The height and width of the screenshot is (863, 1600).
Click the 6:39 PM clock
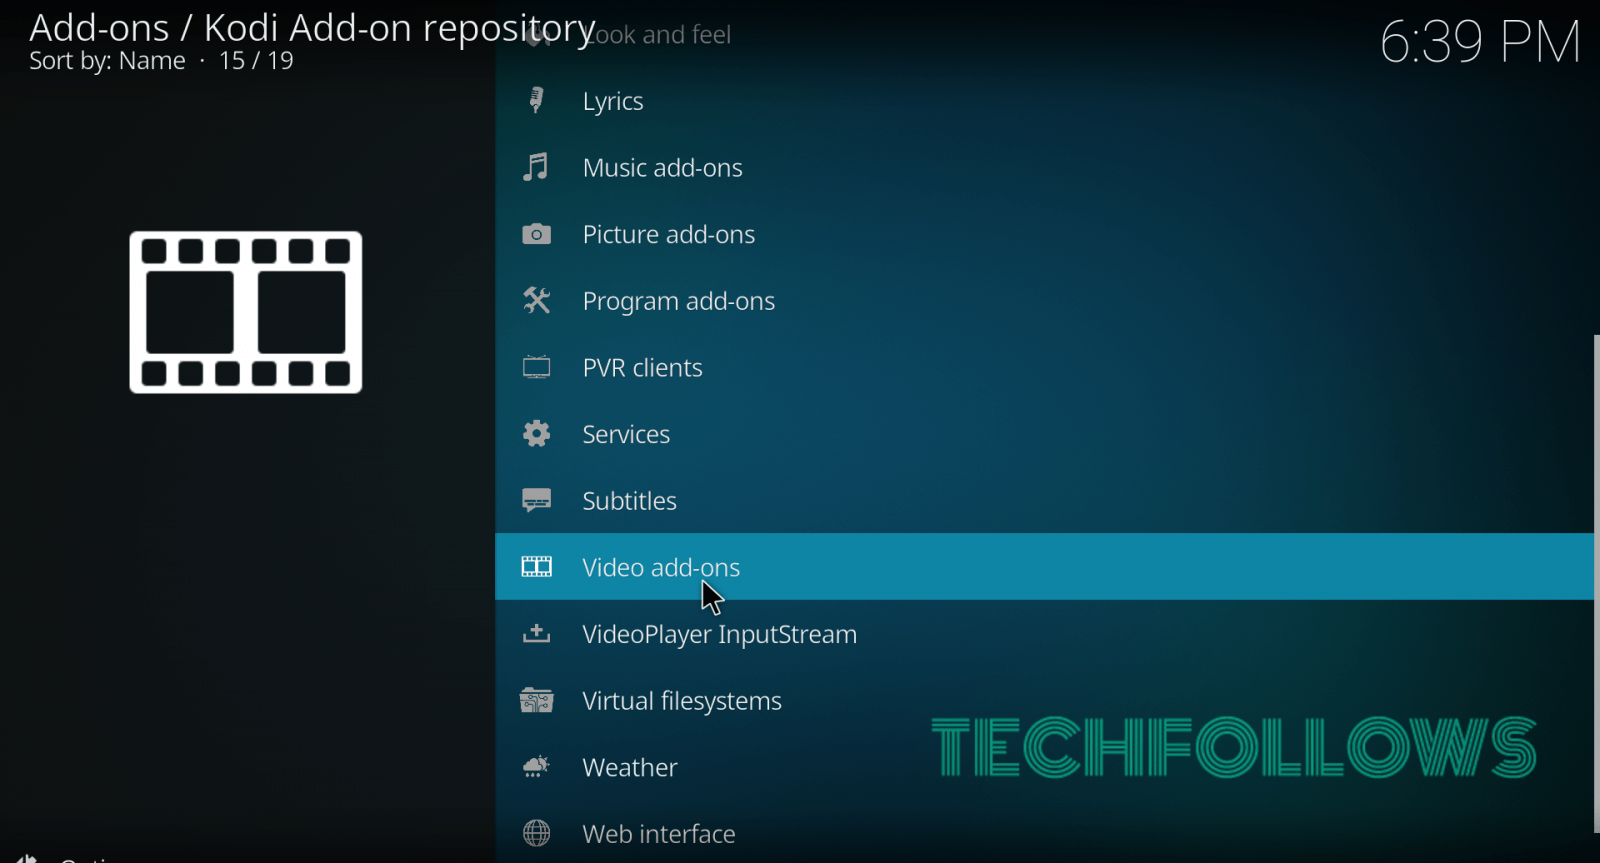click(1480, 42)
